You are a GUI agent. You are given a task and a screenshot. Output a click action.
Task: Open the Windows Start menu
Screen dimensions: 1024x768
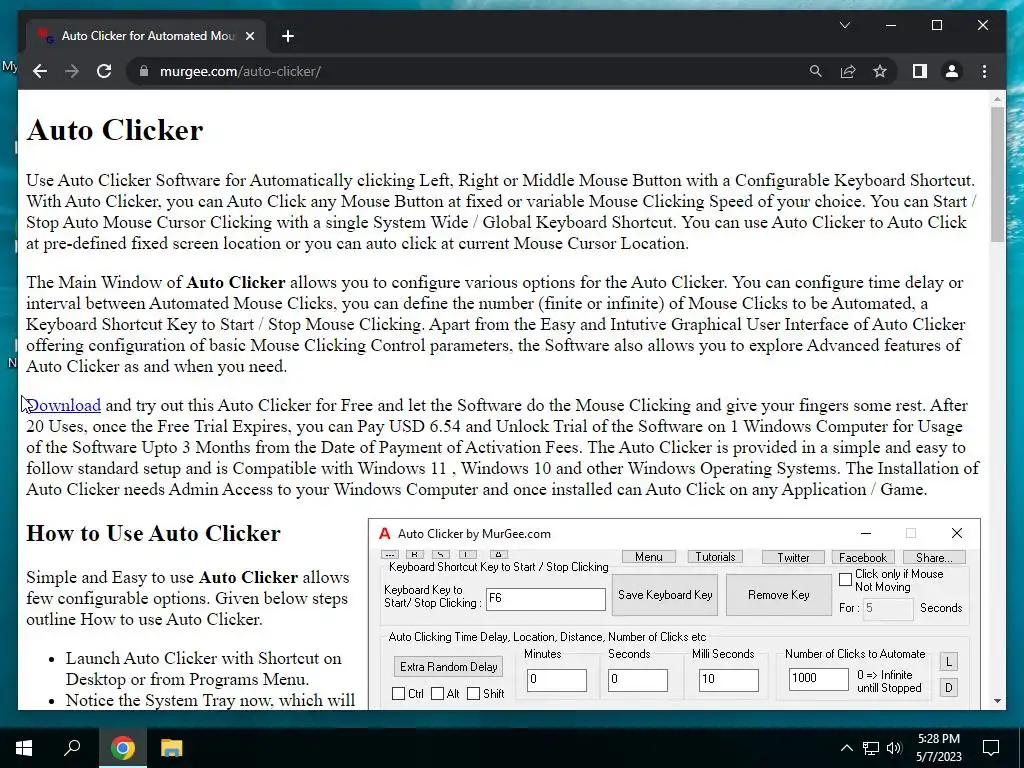(24, 748)
